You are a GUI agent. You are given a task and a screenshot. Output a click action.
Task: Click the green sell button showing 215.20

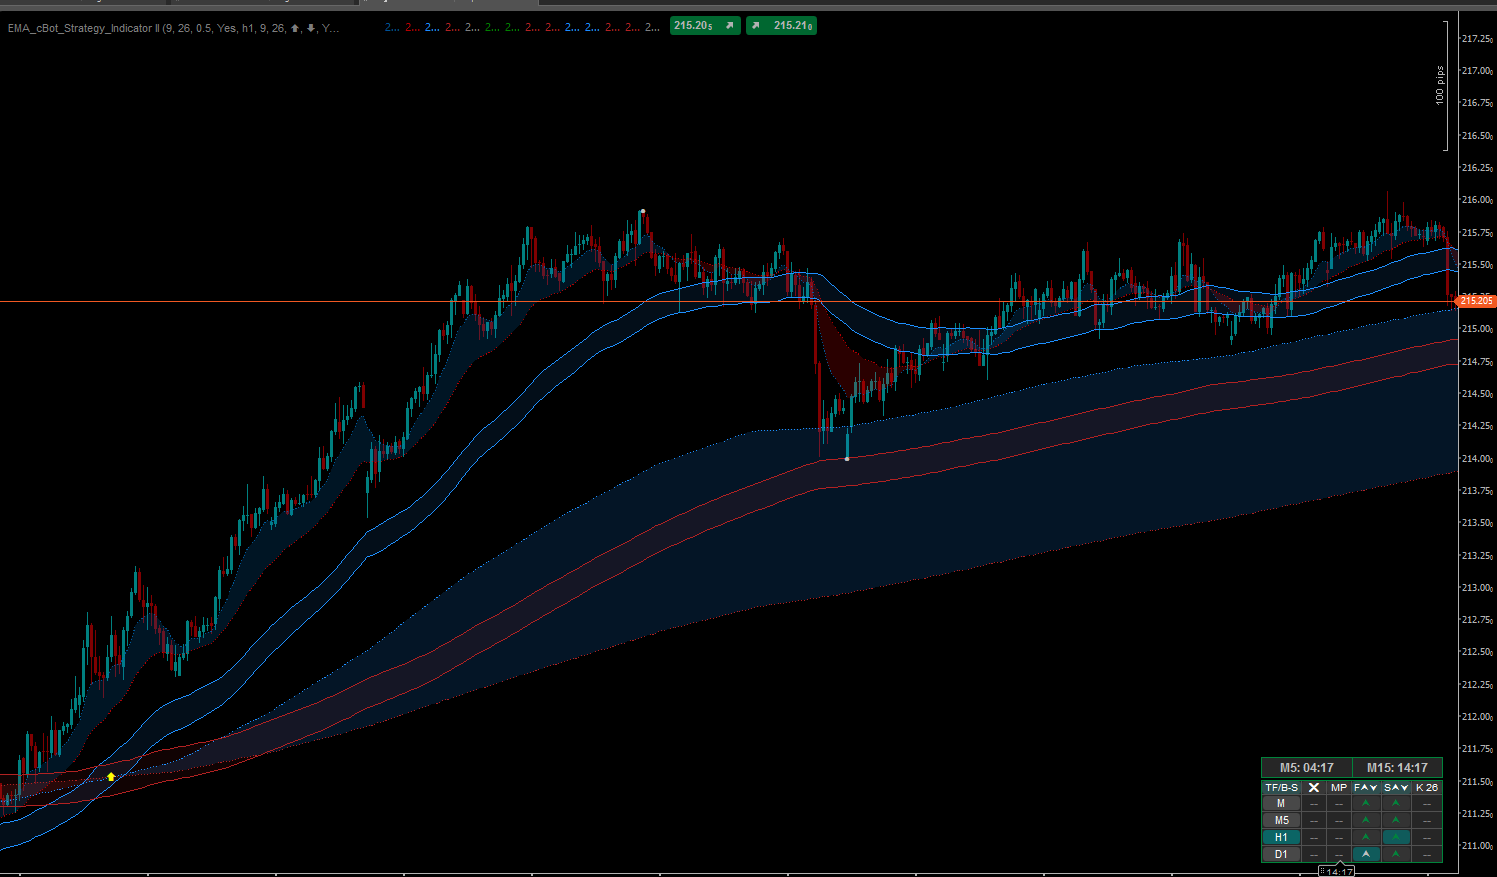click(705, 26)
